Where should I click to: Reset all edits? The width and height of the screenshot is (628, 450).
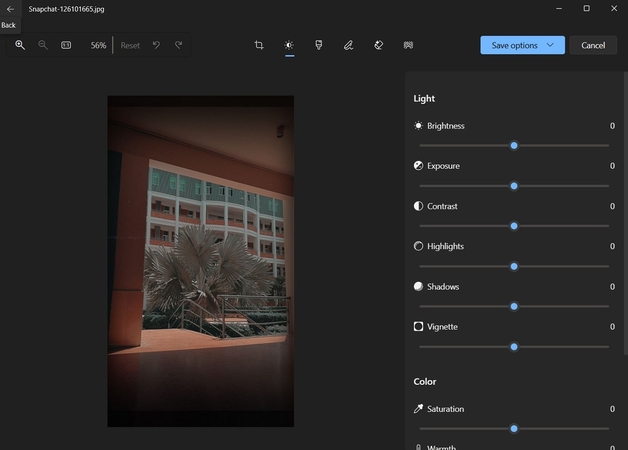(x=130, y=46)
